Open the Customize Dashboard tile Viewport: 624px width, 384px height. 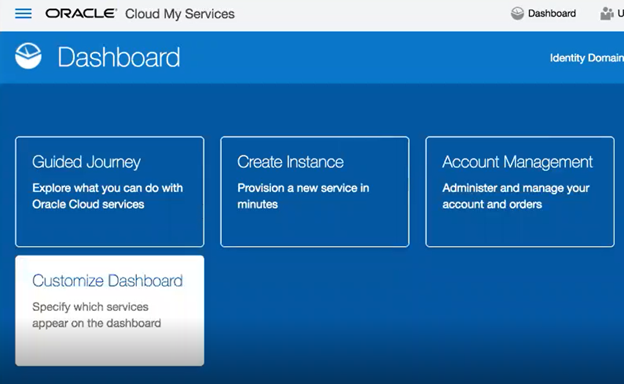[x=110, y=311]
